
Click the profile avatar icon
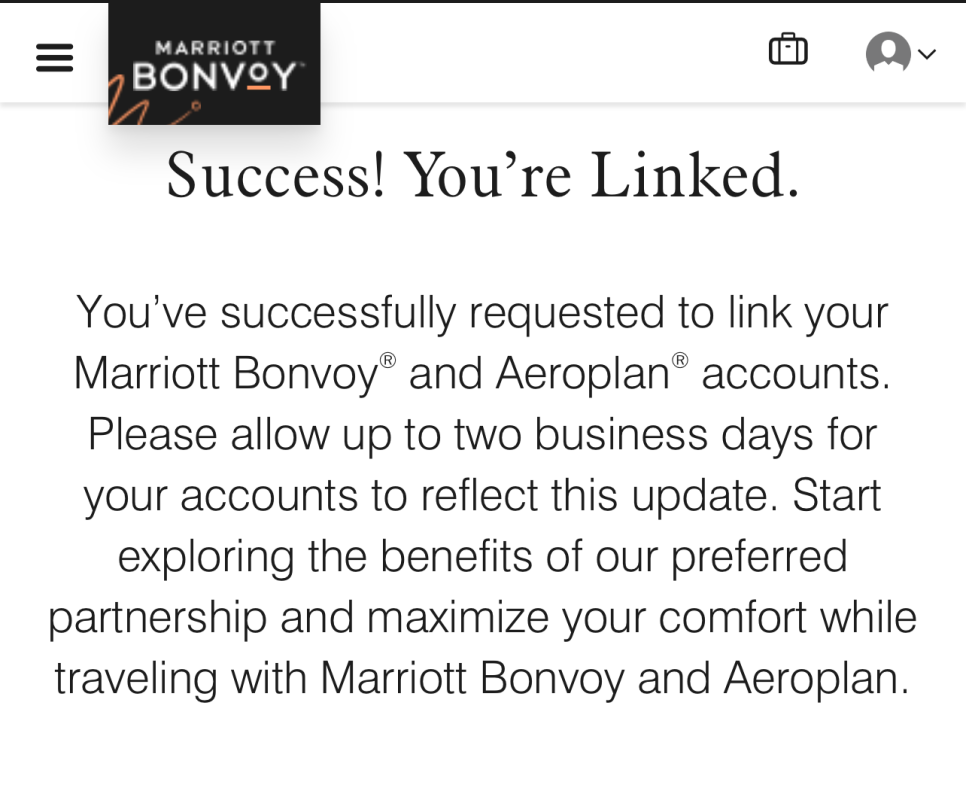coord(888,52)
